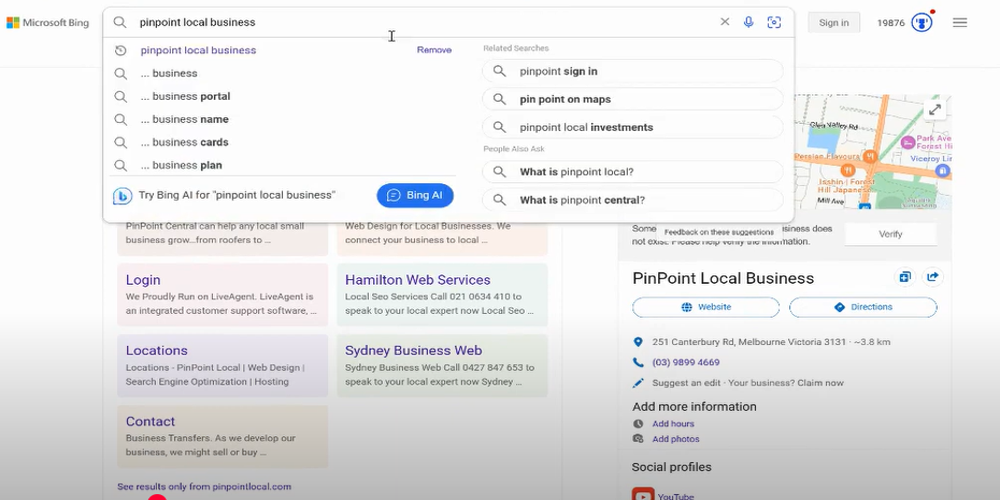Screen dimensions: 1000x500
Task: Open visual search camera icon
Action: 774,22
